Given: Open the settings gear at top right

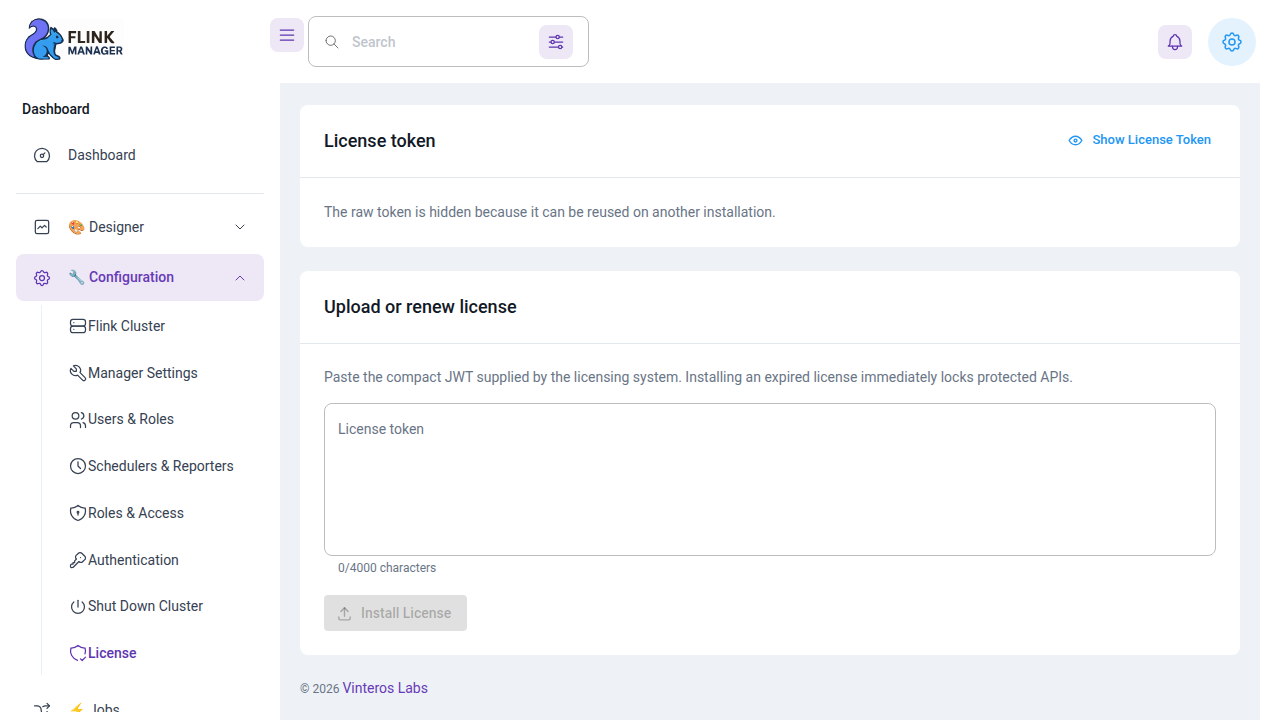Looking at the screenshot, I should tap(1232, 42).
